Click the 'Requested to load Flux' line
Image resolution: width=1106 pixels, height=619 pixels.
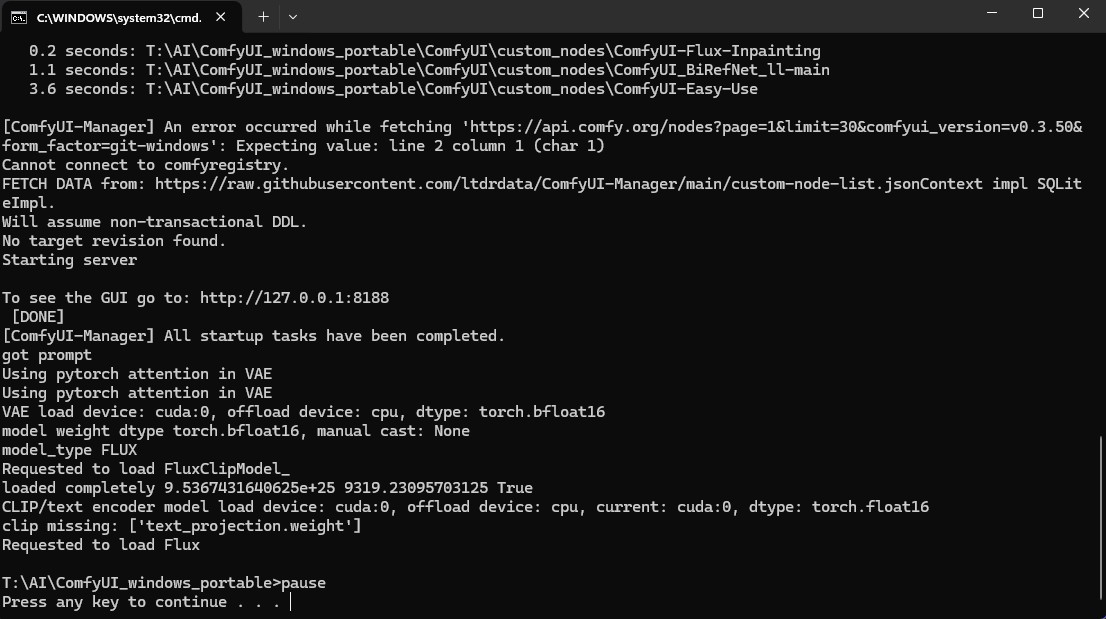pyautogui.click(x=101, y=545)
